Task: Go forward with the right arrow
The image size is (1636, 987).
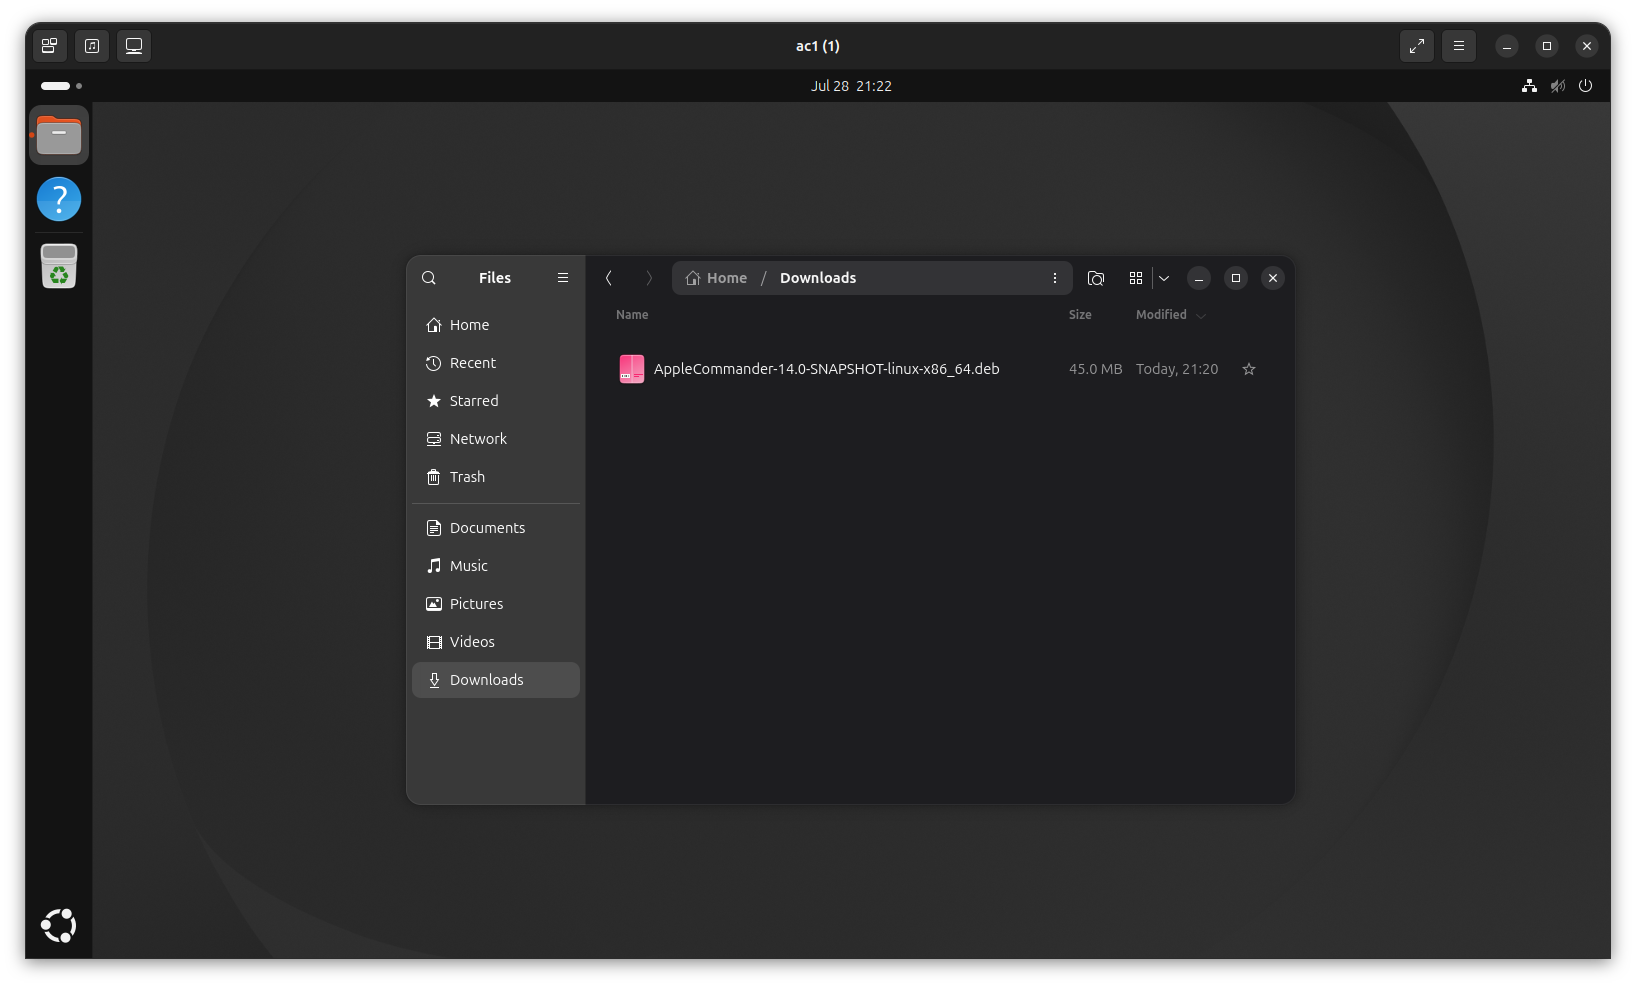Action: [649, 278]
